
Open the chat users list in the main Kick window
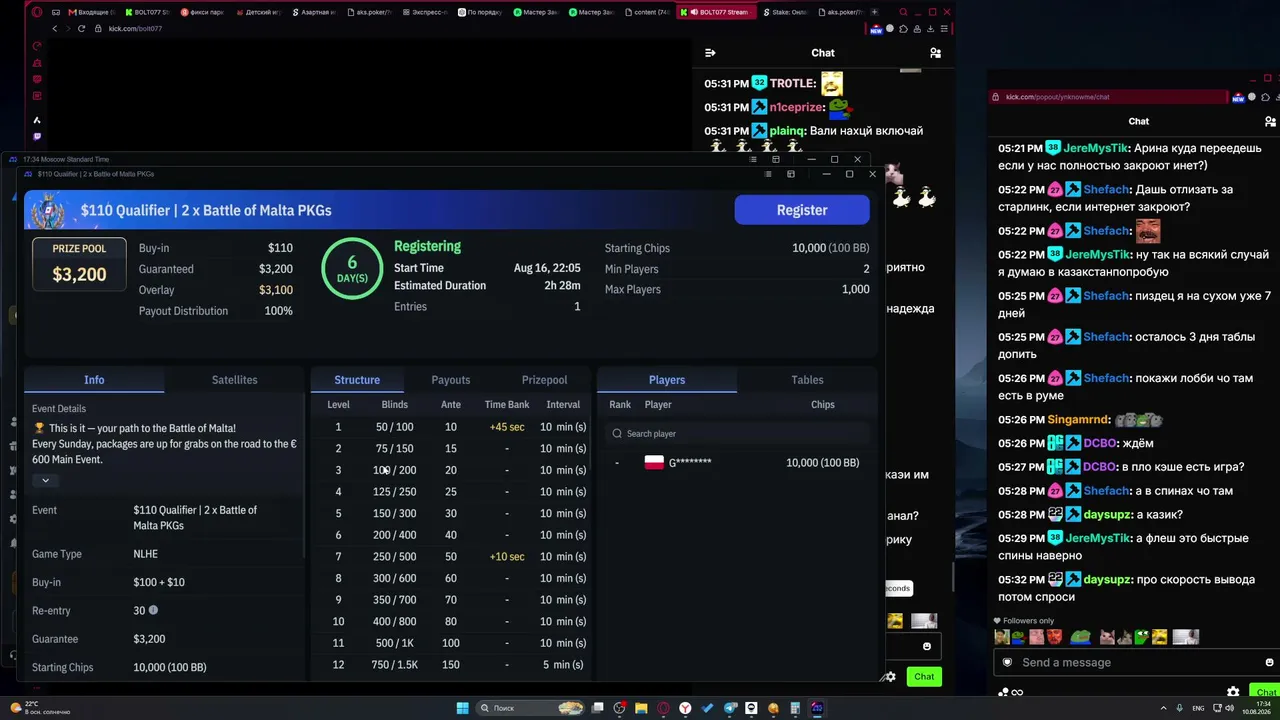(935, 53)
